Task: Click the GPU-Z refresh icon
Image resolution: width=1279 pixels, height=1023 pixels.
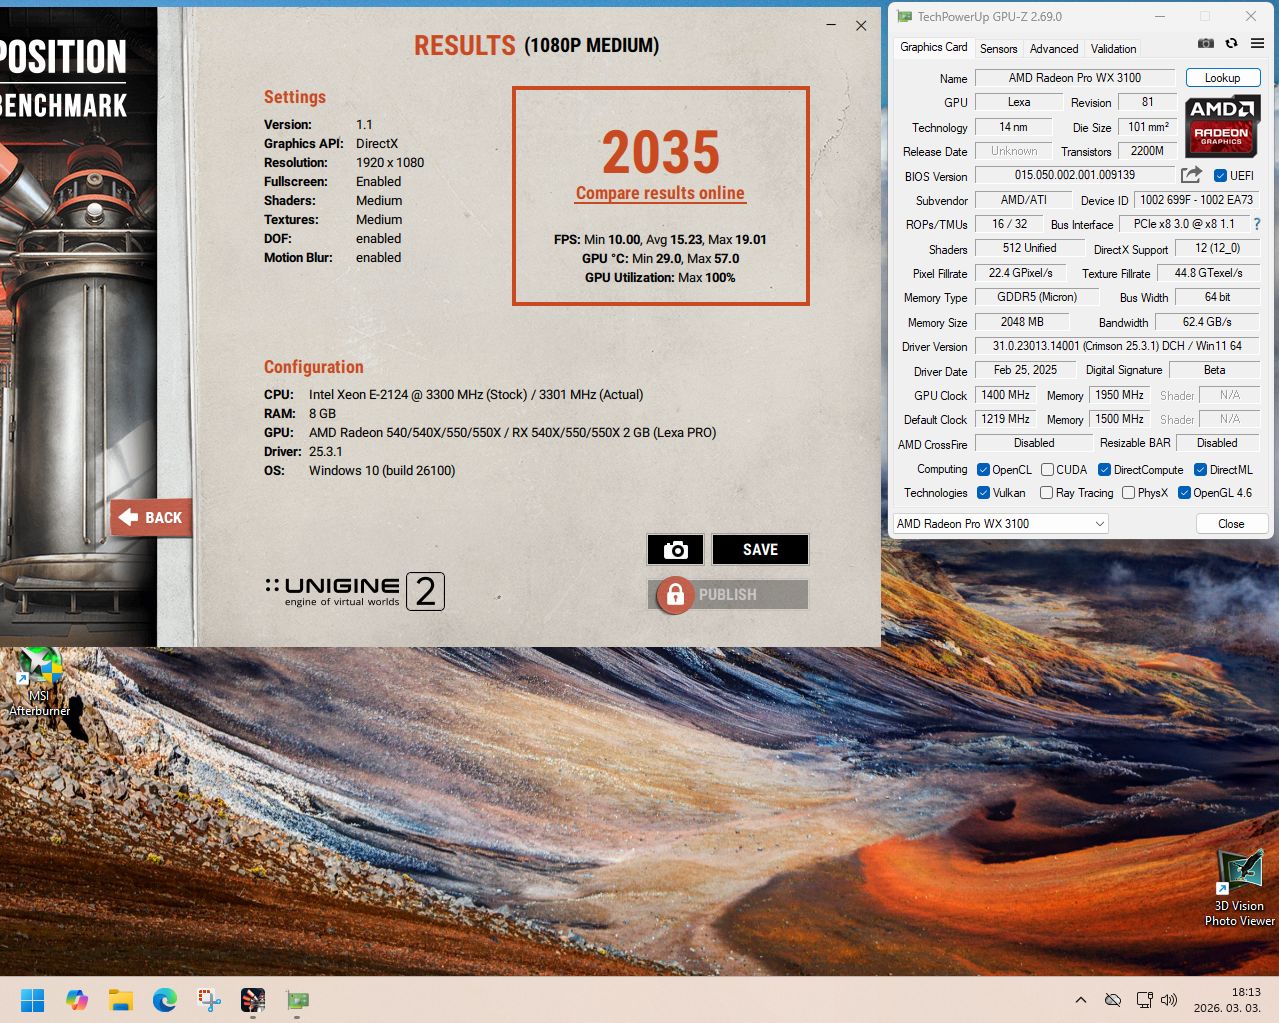Action: (x=1231, y=43)
